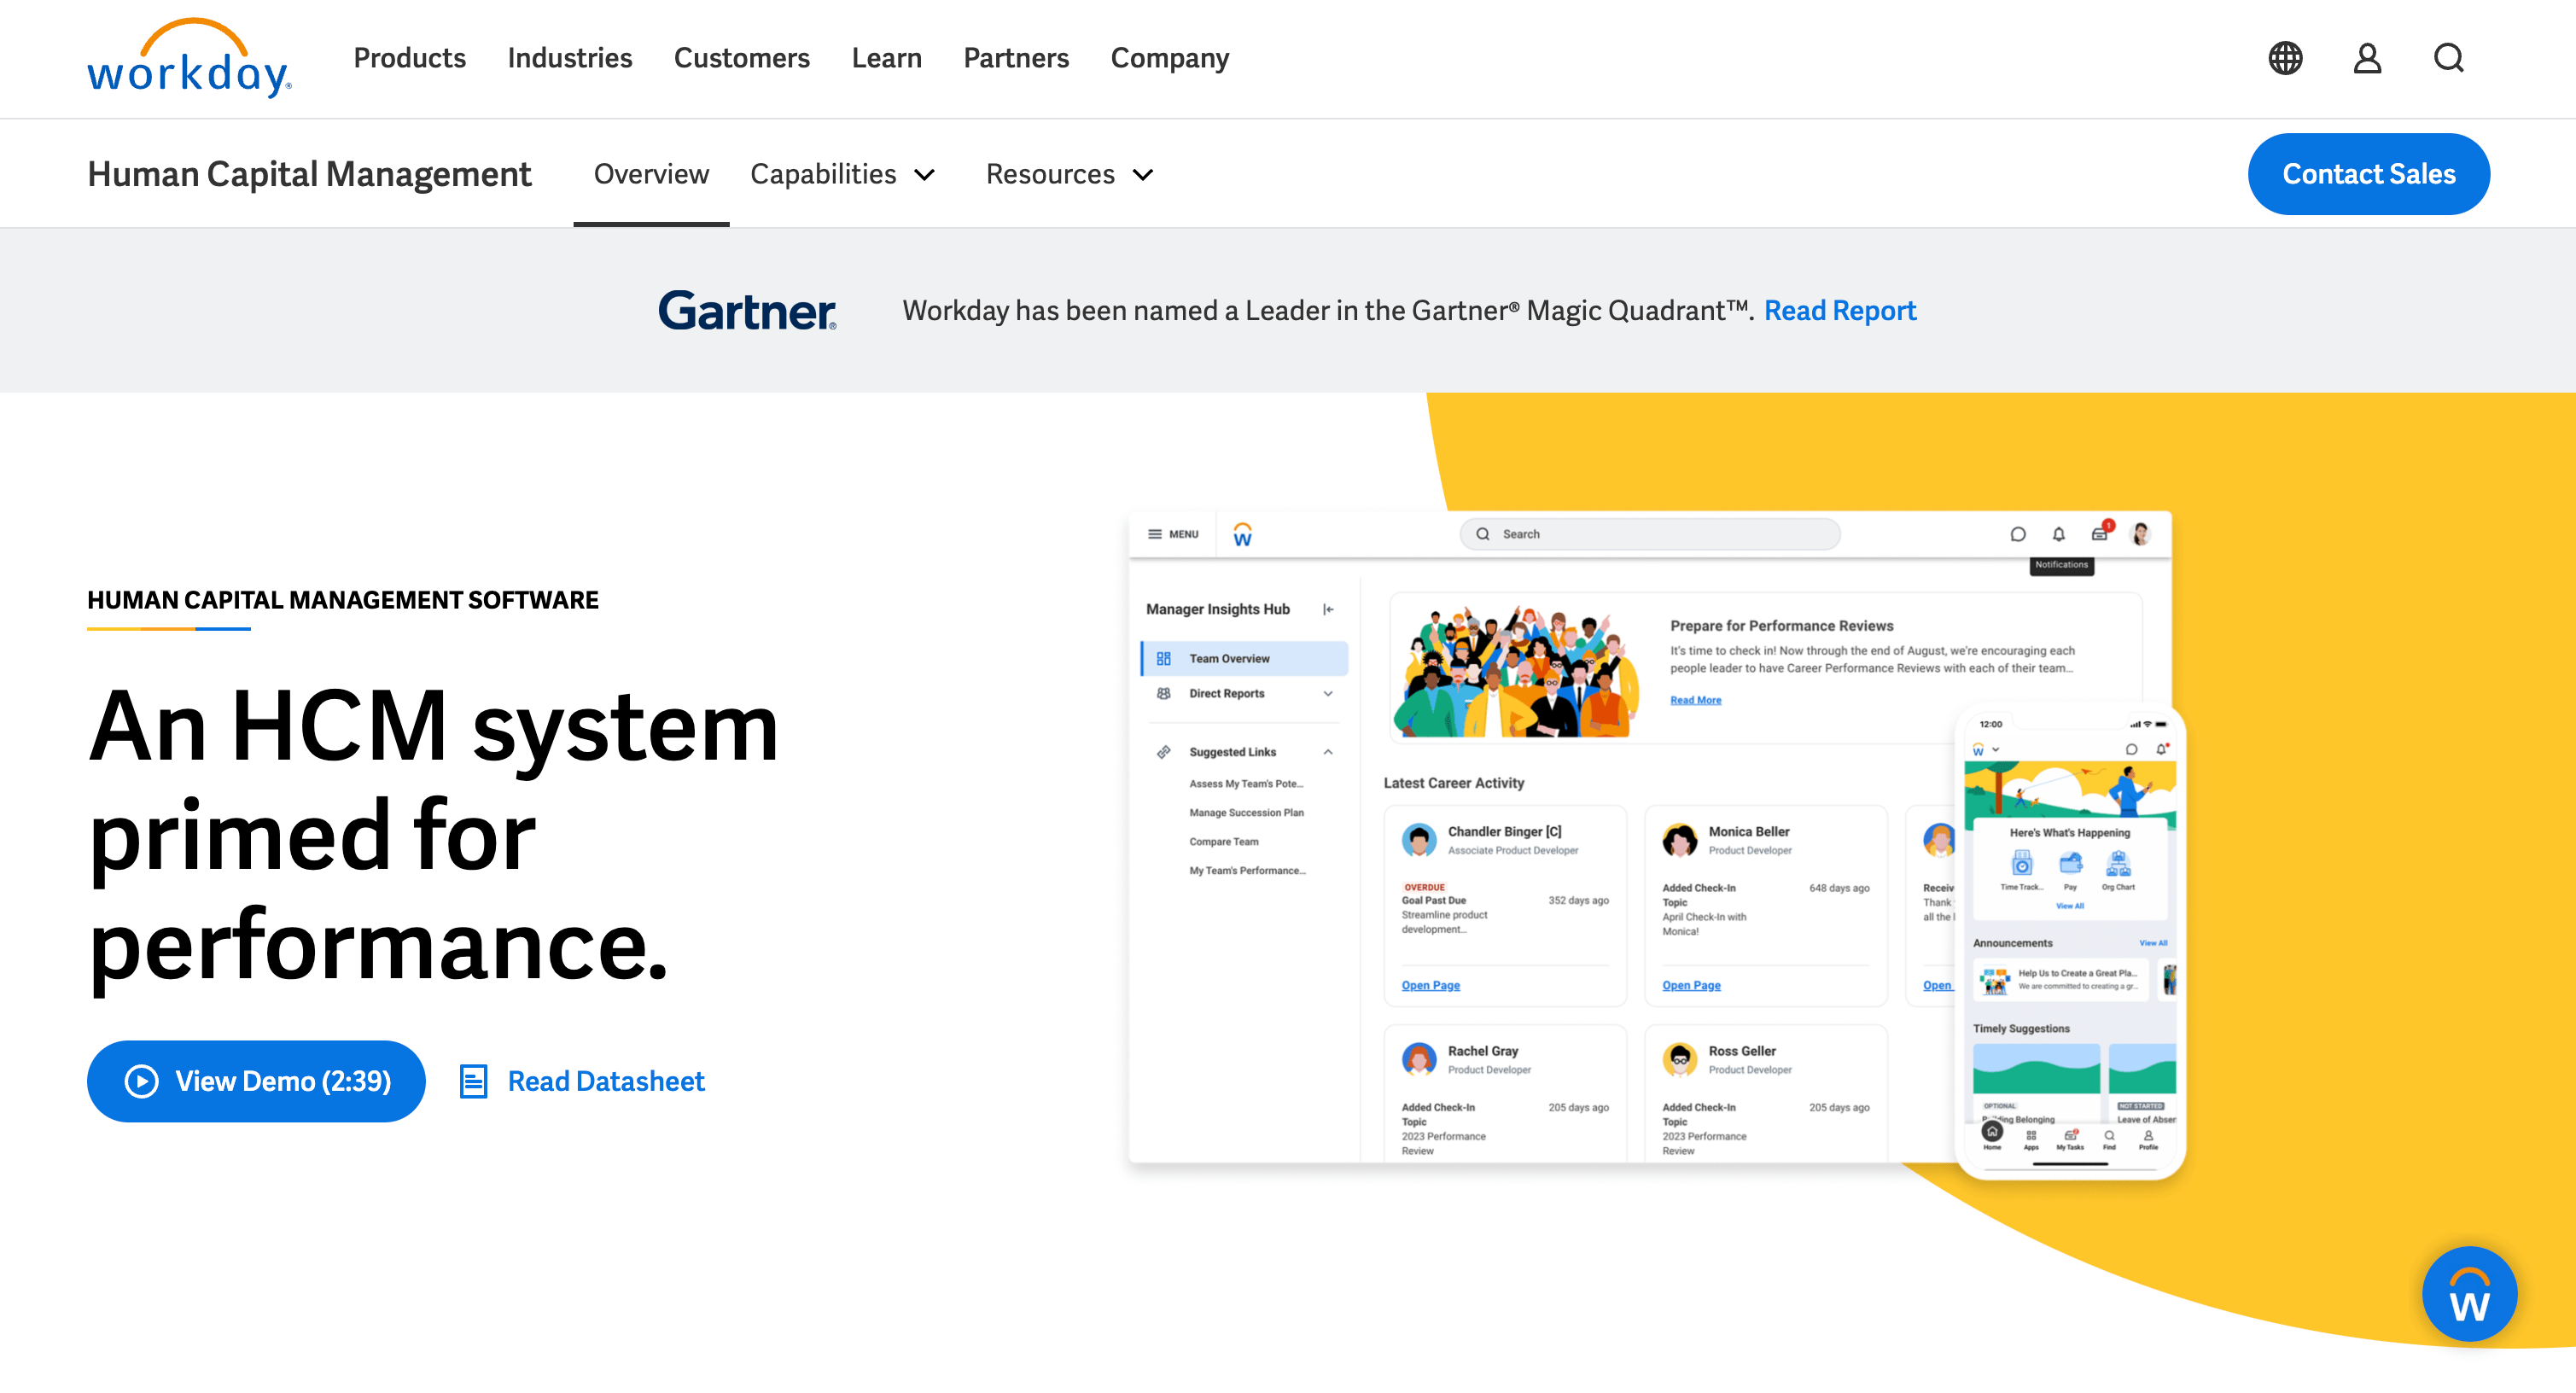Open the Learn menu
Viewport: 2576px width, 1393px height.
click(x=886, y=58)
